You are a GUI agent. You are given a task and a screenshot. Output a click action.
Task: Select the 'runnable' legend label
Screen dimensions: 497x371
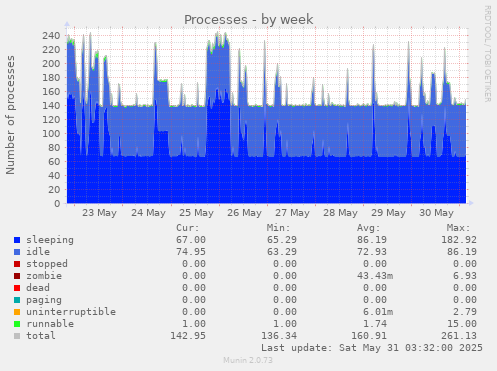[x=50, y=324]
